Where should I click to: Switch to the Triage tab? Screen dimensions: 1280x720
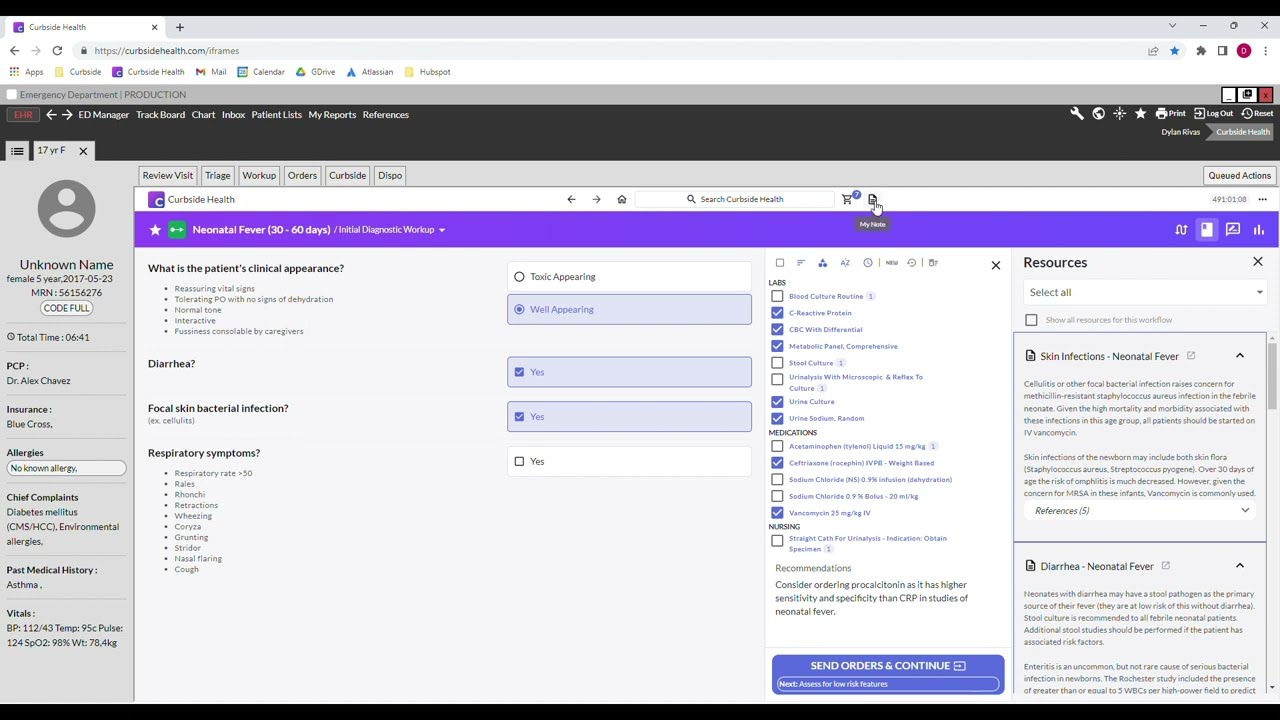(218, 176)
